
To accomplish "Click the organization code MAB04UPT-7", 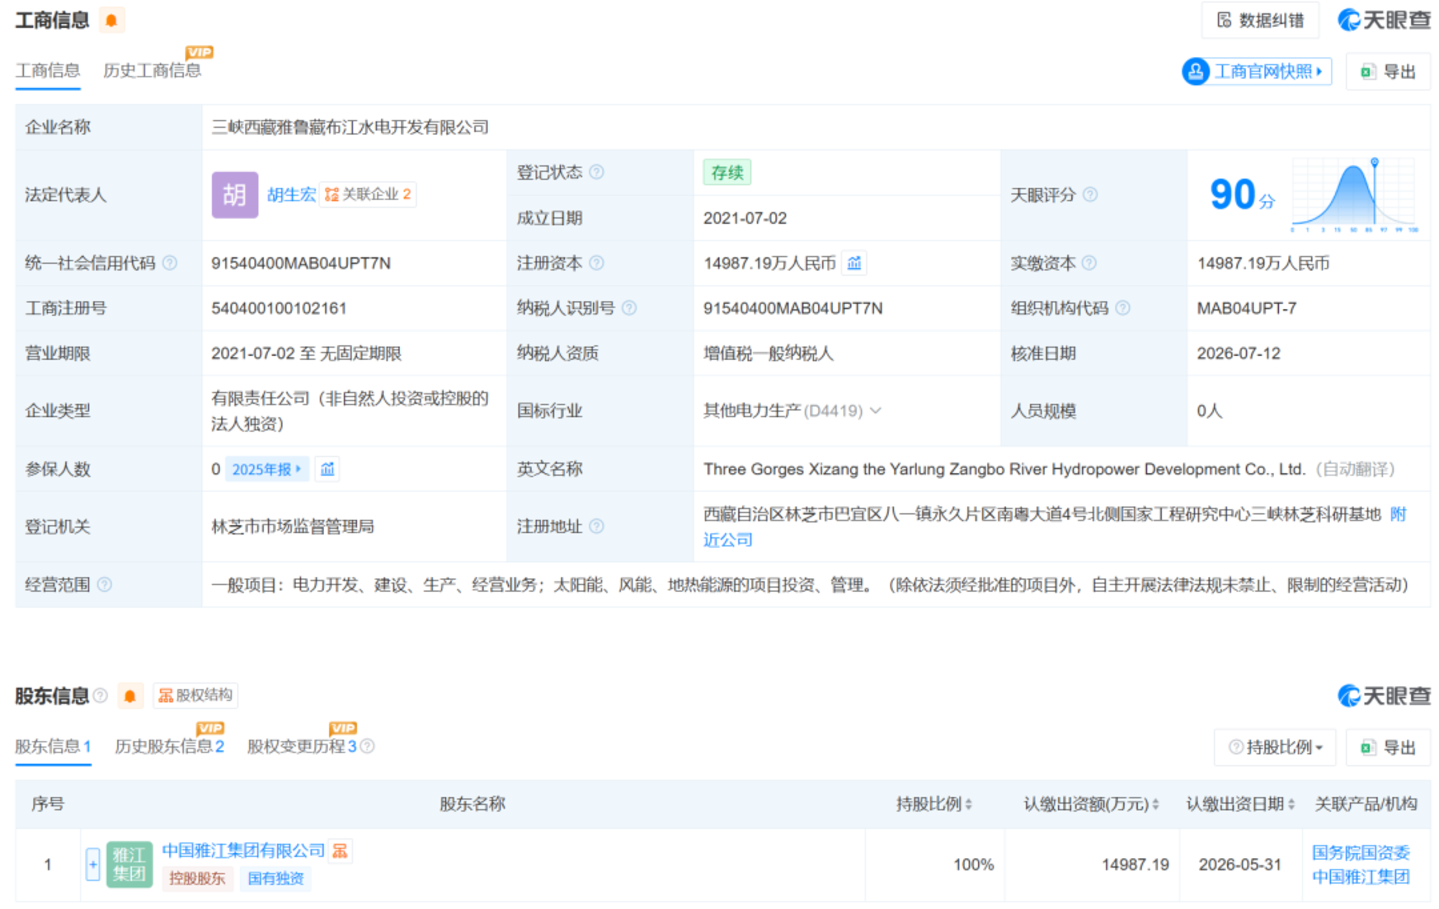I will (x=1247, y=308).
